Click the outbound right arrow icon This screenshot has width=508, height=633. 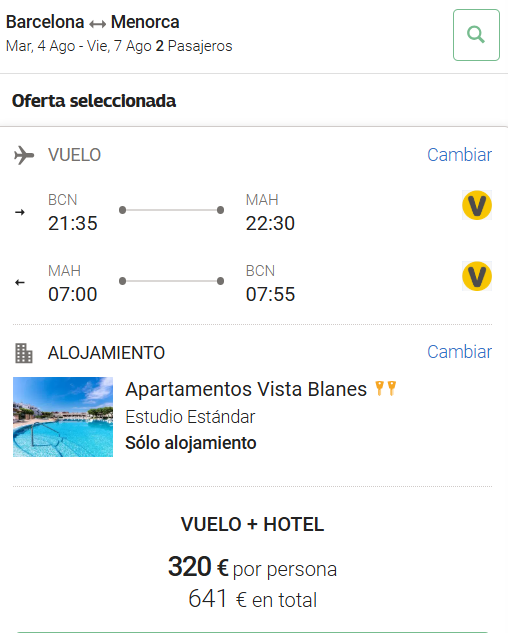20,212
